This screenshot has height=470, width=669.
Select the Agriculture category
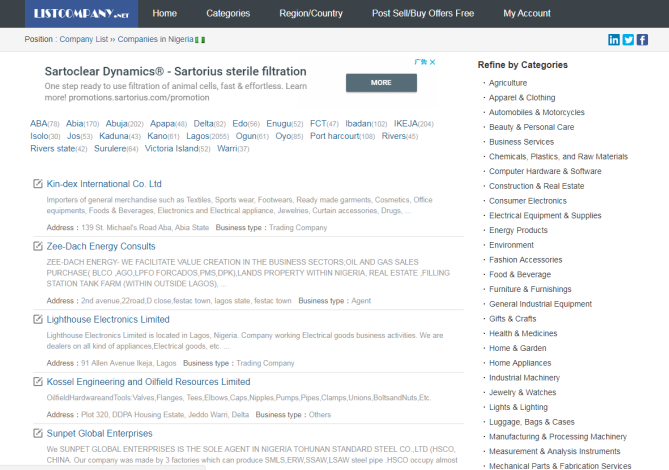[508, 83]
